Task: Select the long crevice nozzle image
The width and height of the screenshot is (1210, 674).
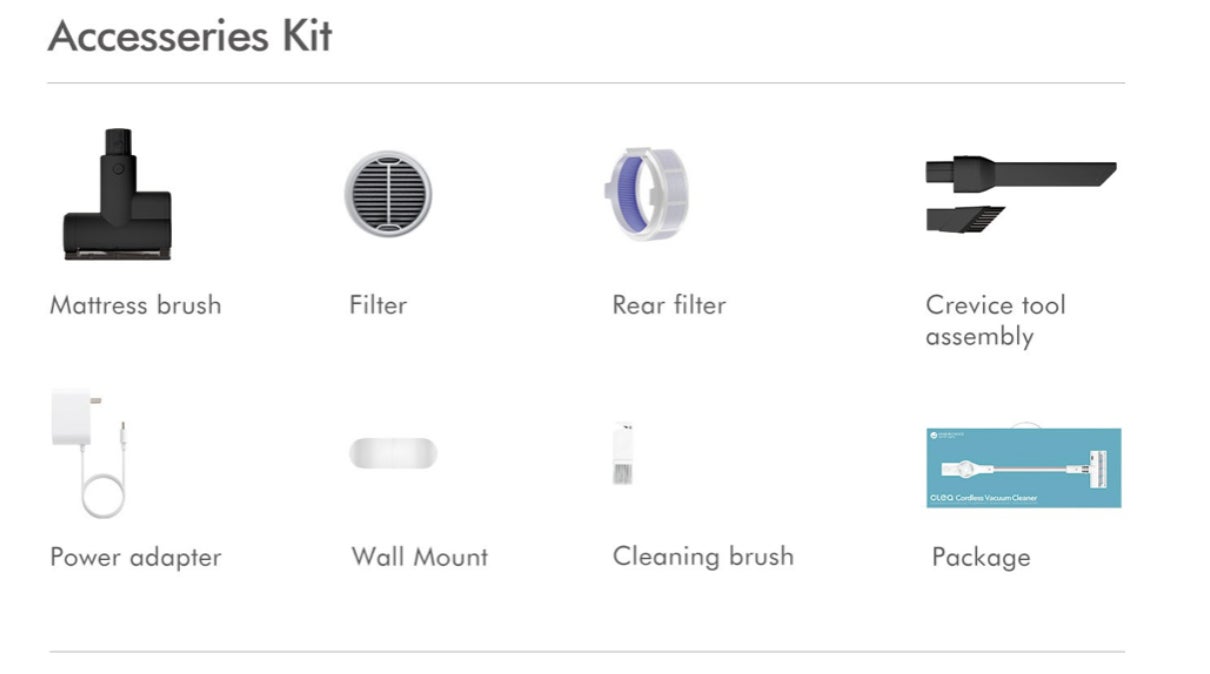Action: 1020,170
